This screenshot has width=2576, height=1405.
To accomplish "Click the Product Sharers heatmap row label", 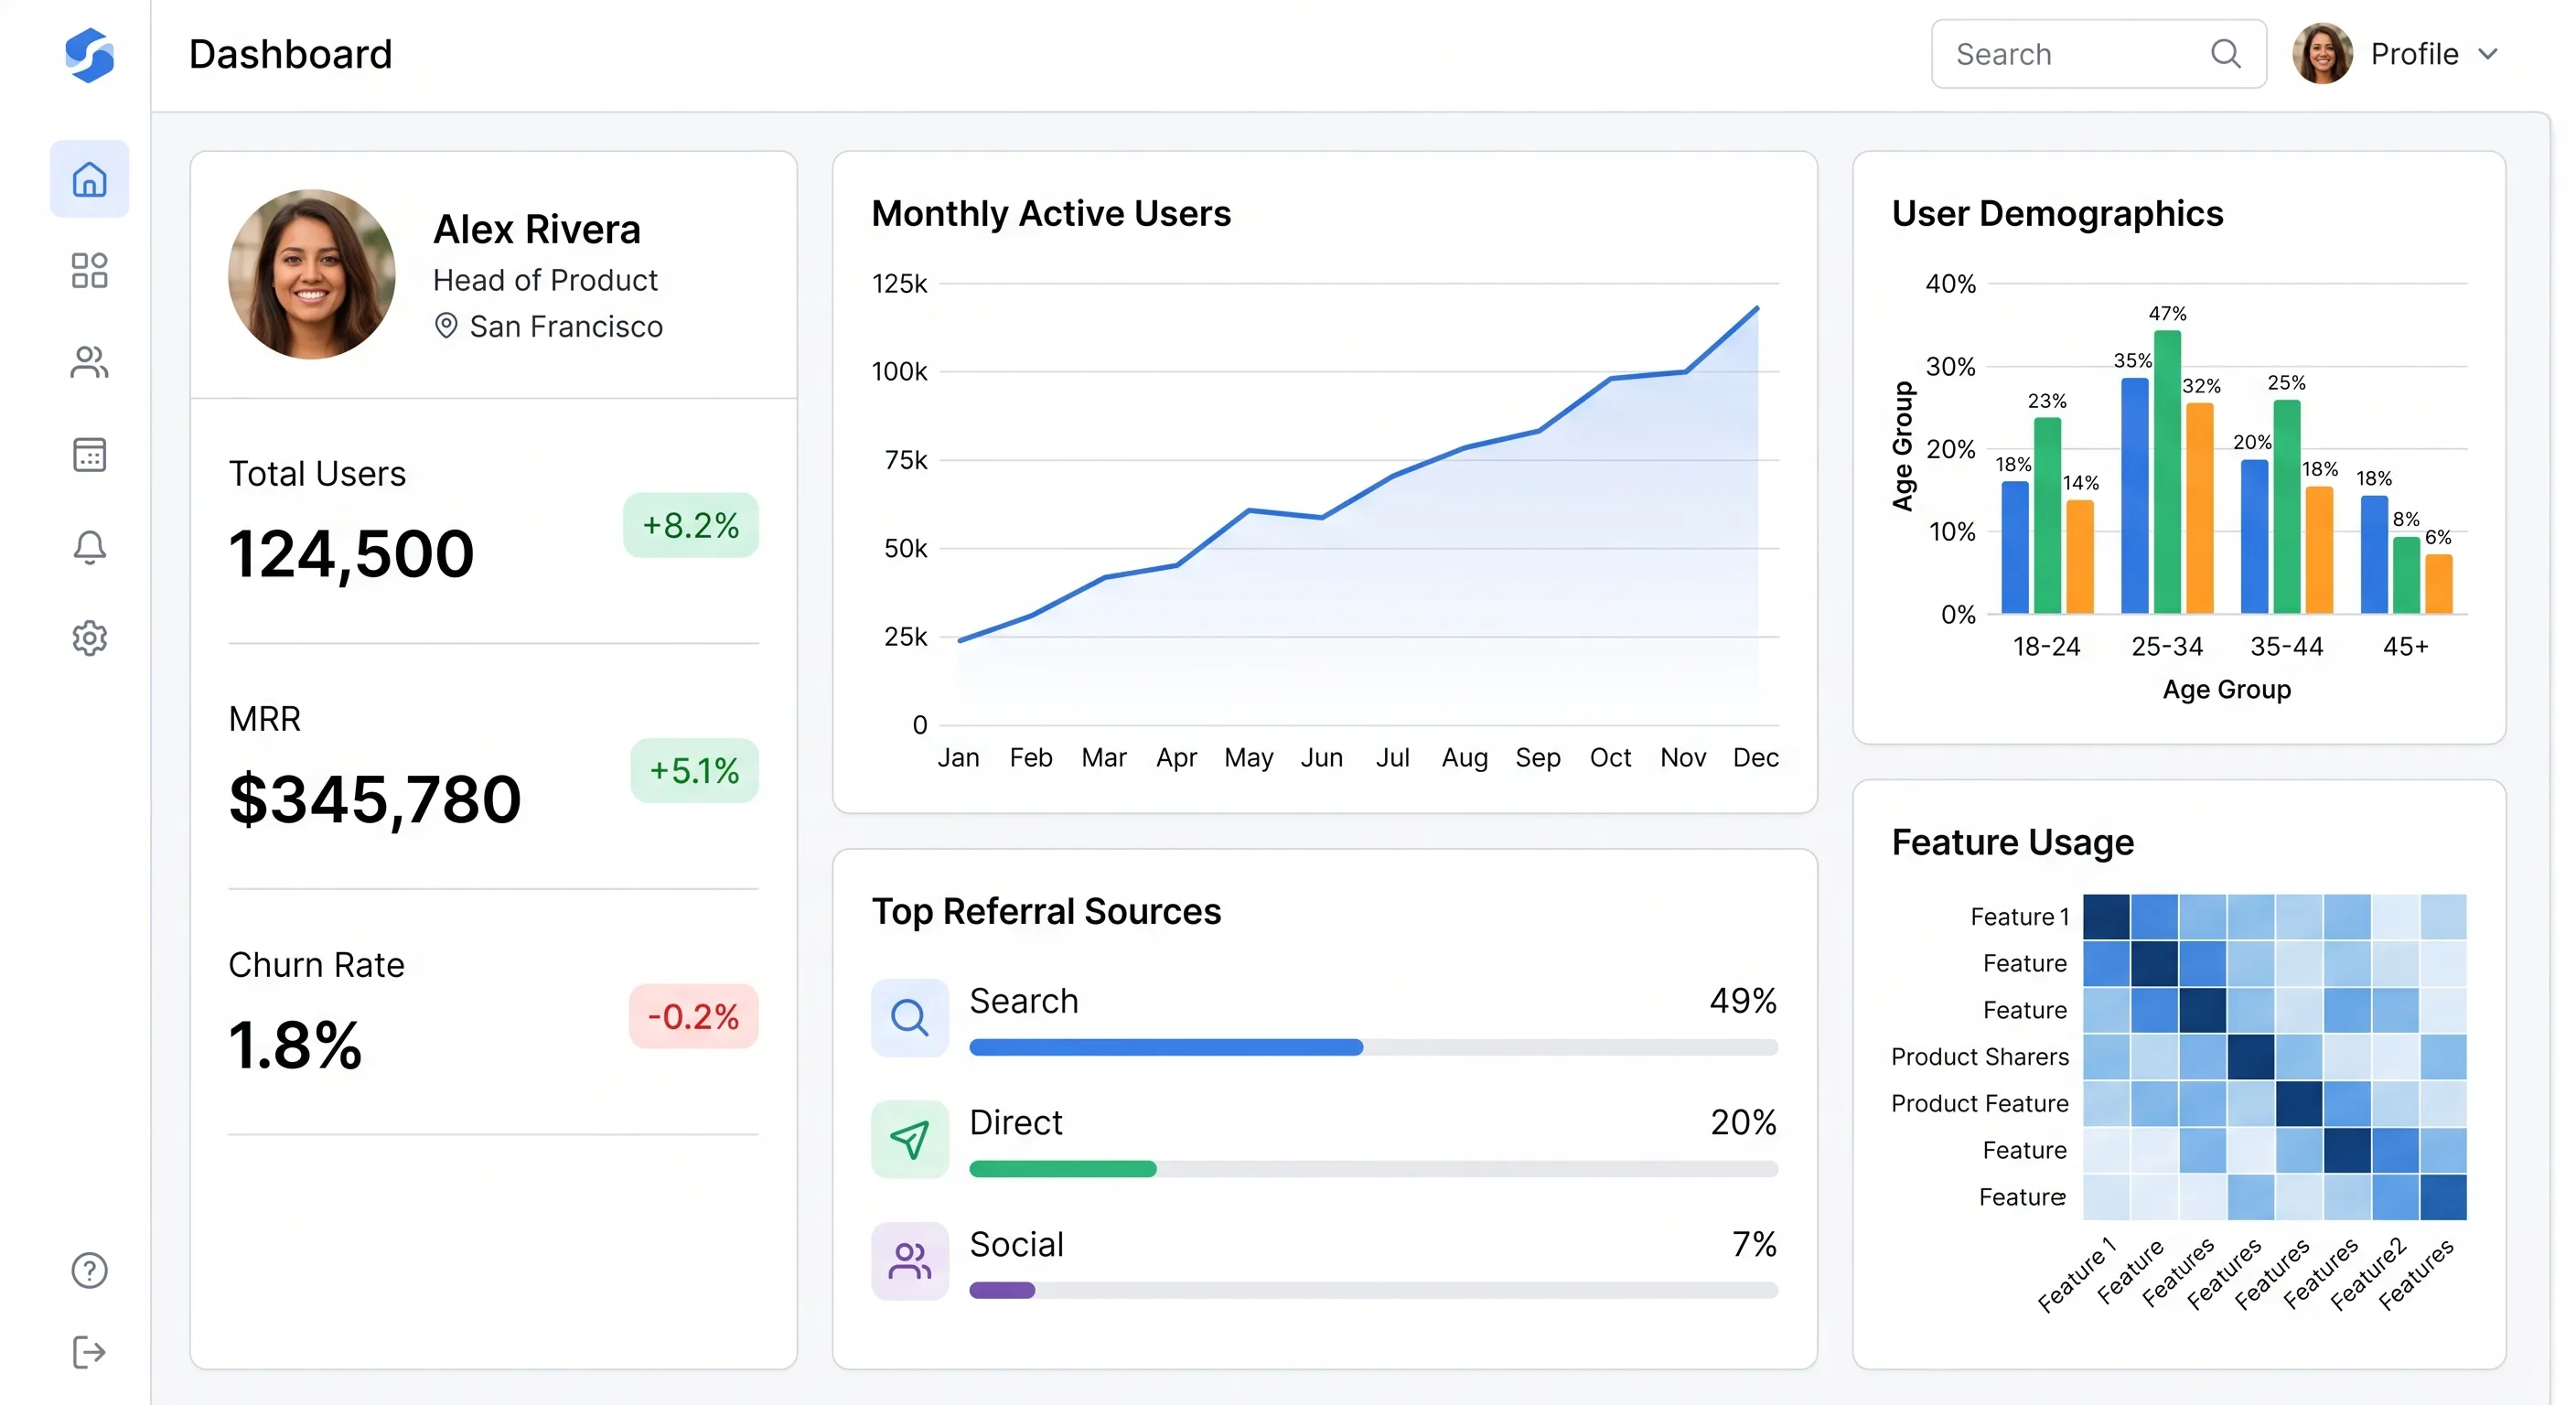I will tap(1979, 1056).
